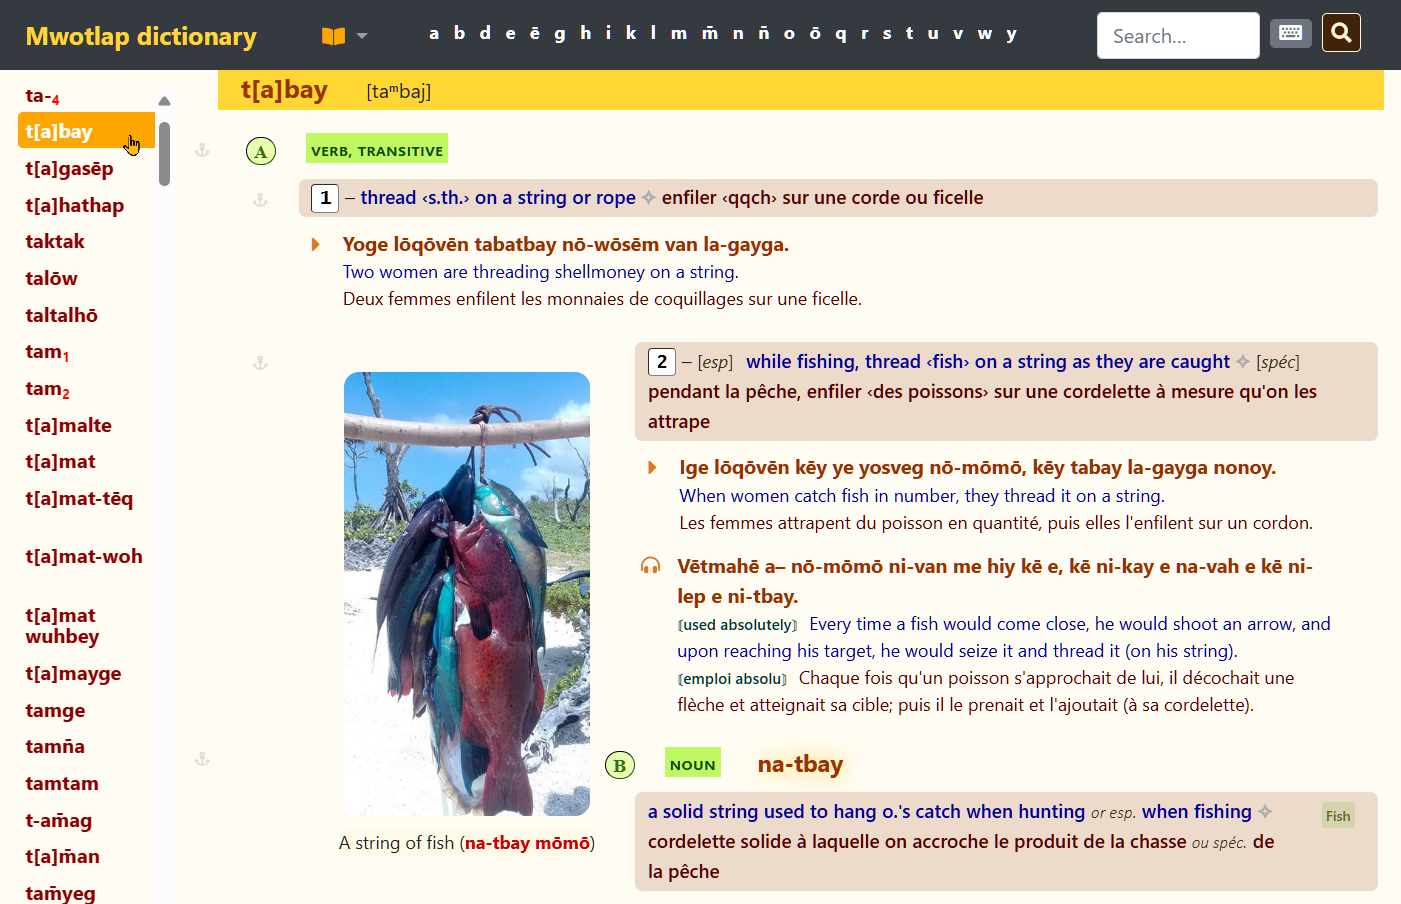Expand the Ige lōqōvēn example triangle
This screenshot has height=904, width=1401.
(x=652, y=467)
